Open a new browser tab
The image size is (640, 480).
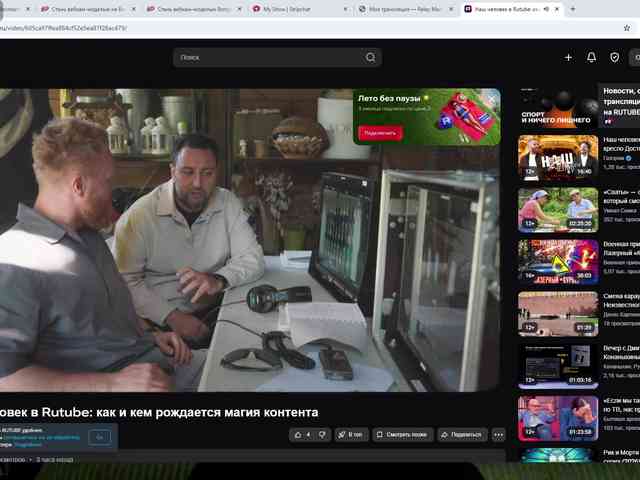point(572,9)
